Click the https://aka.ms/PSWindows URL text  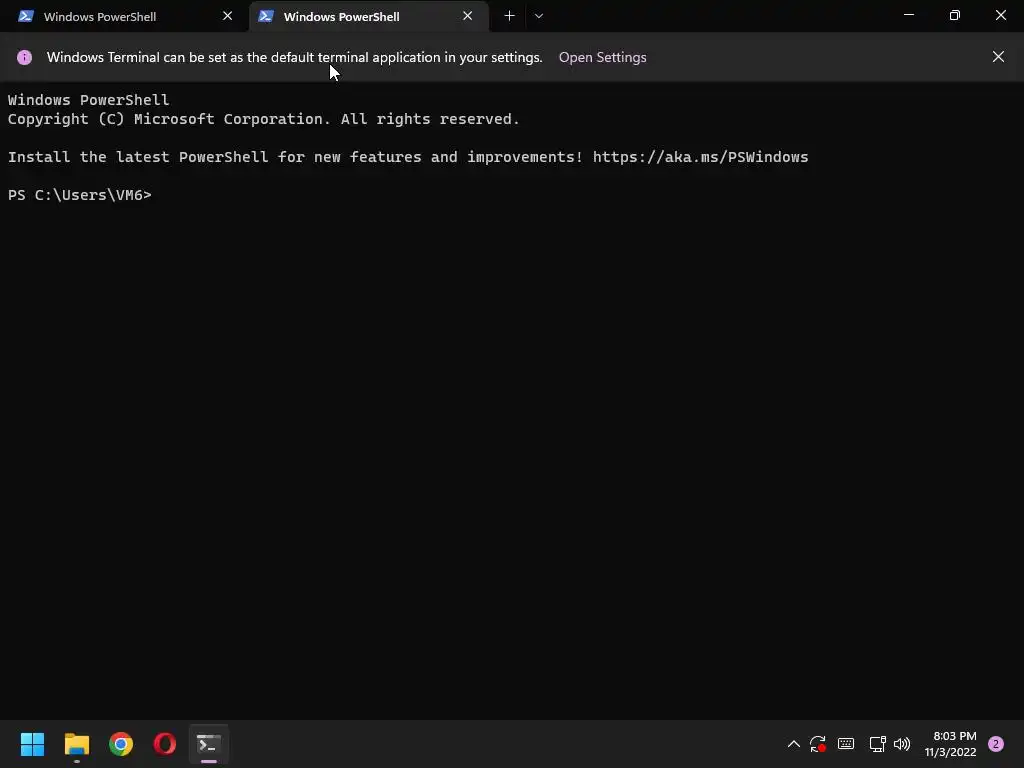coord(700,157)
